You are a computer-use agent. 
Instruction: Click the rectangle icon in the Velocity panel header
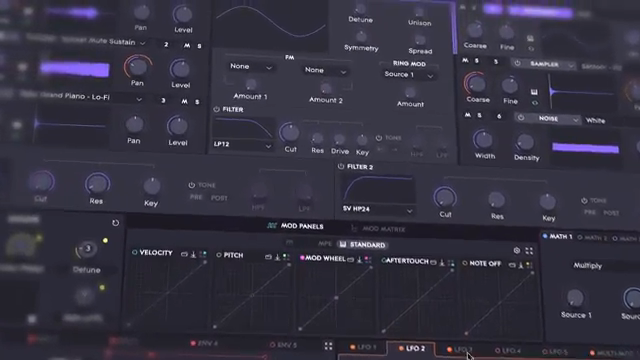(184, 254)
